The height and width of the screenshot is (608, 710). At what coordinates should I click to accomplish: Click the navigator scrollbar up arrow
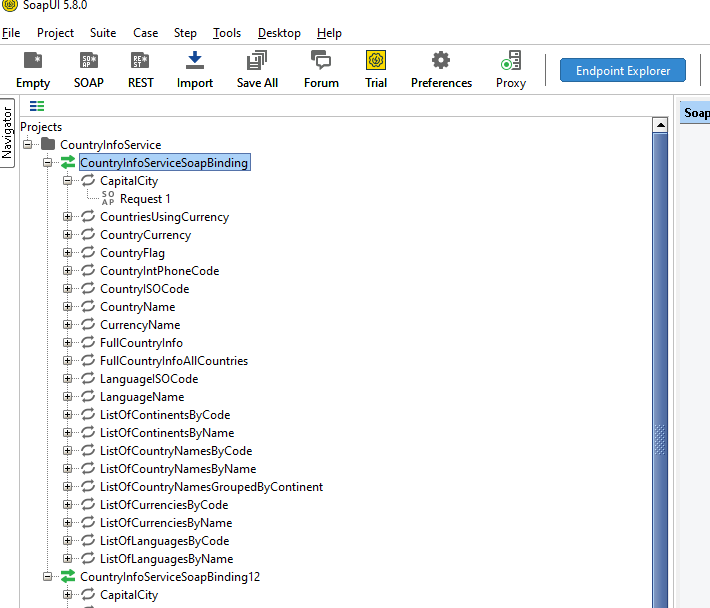point(660,125)
